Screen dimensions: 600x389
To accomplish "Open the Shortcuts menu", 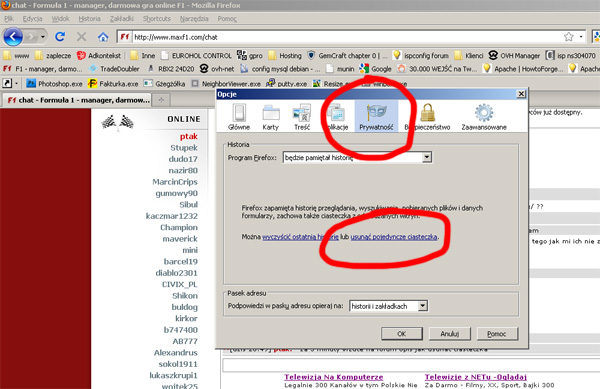I will (x=157, y=18).
